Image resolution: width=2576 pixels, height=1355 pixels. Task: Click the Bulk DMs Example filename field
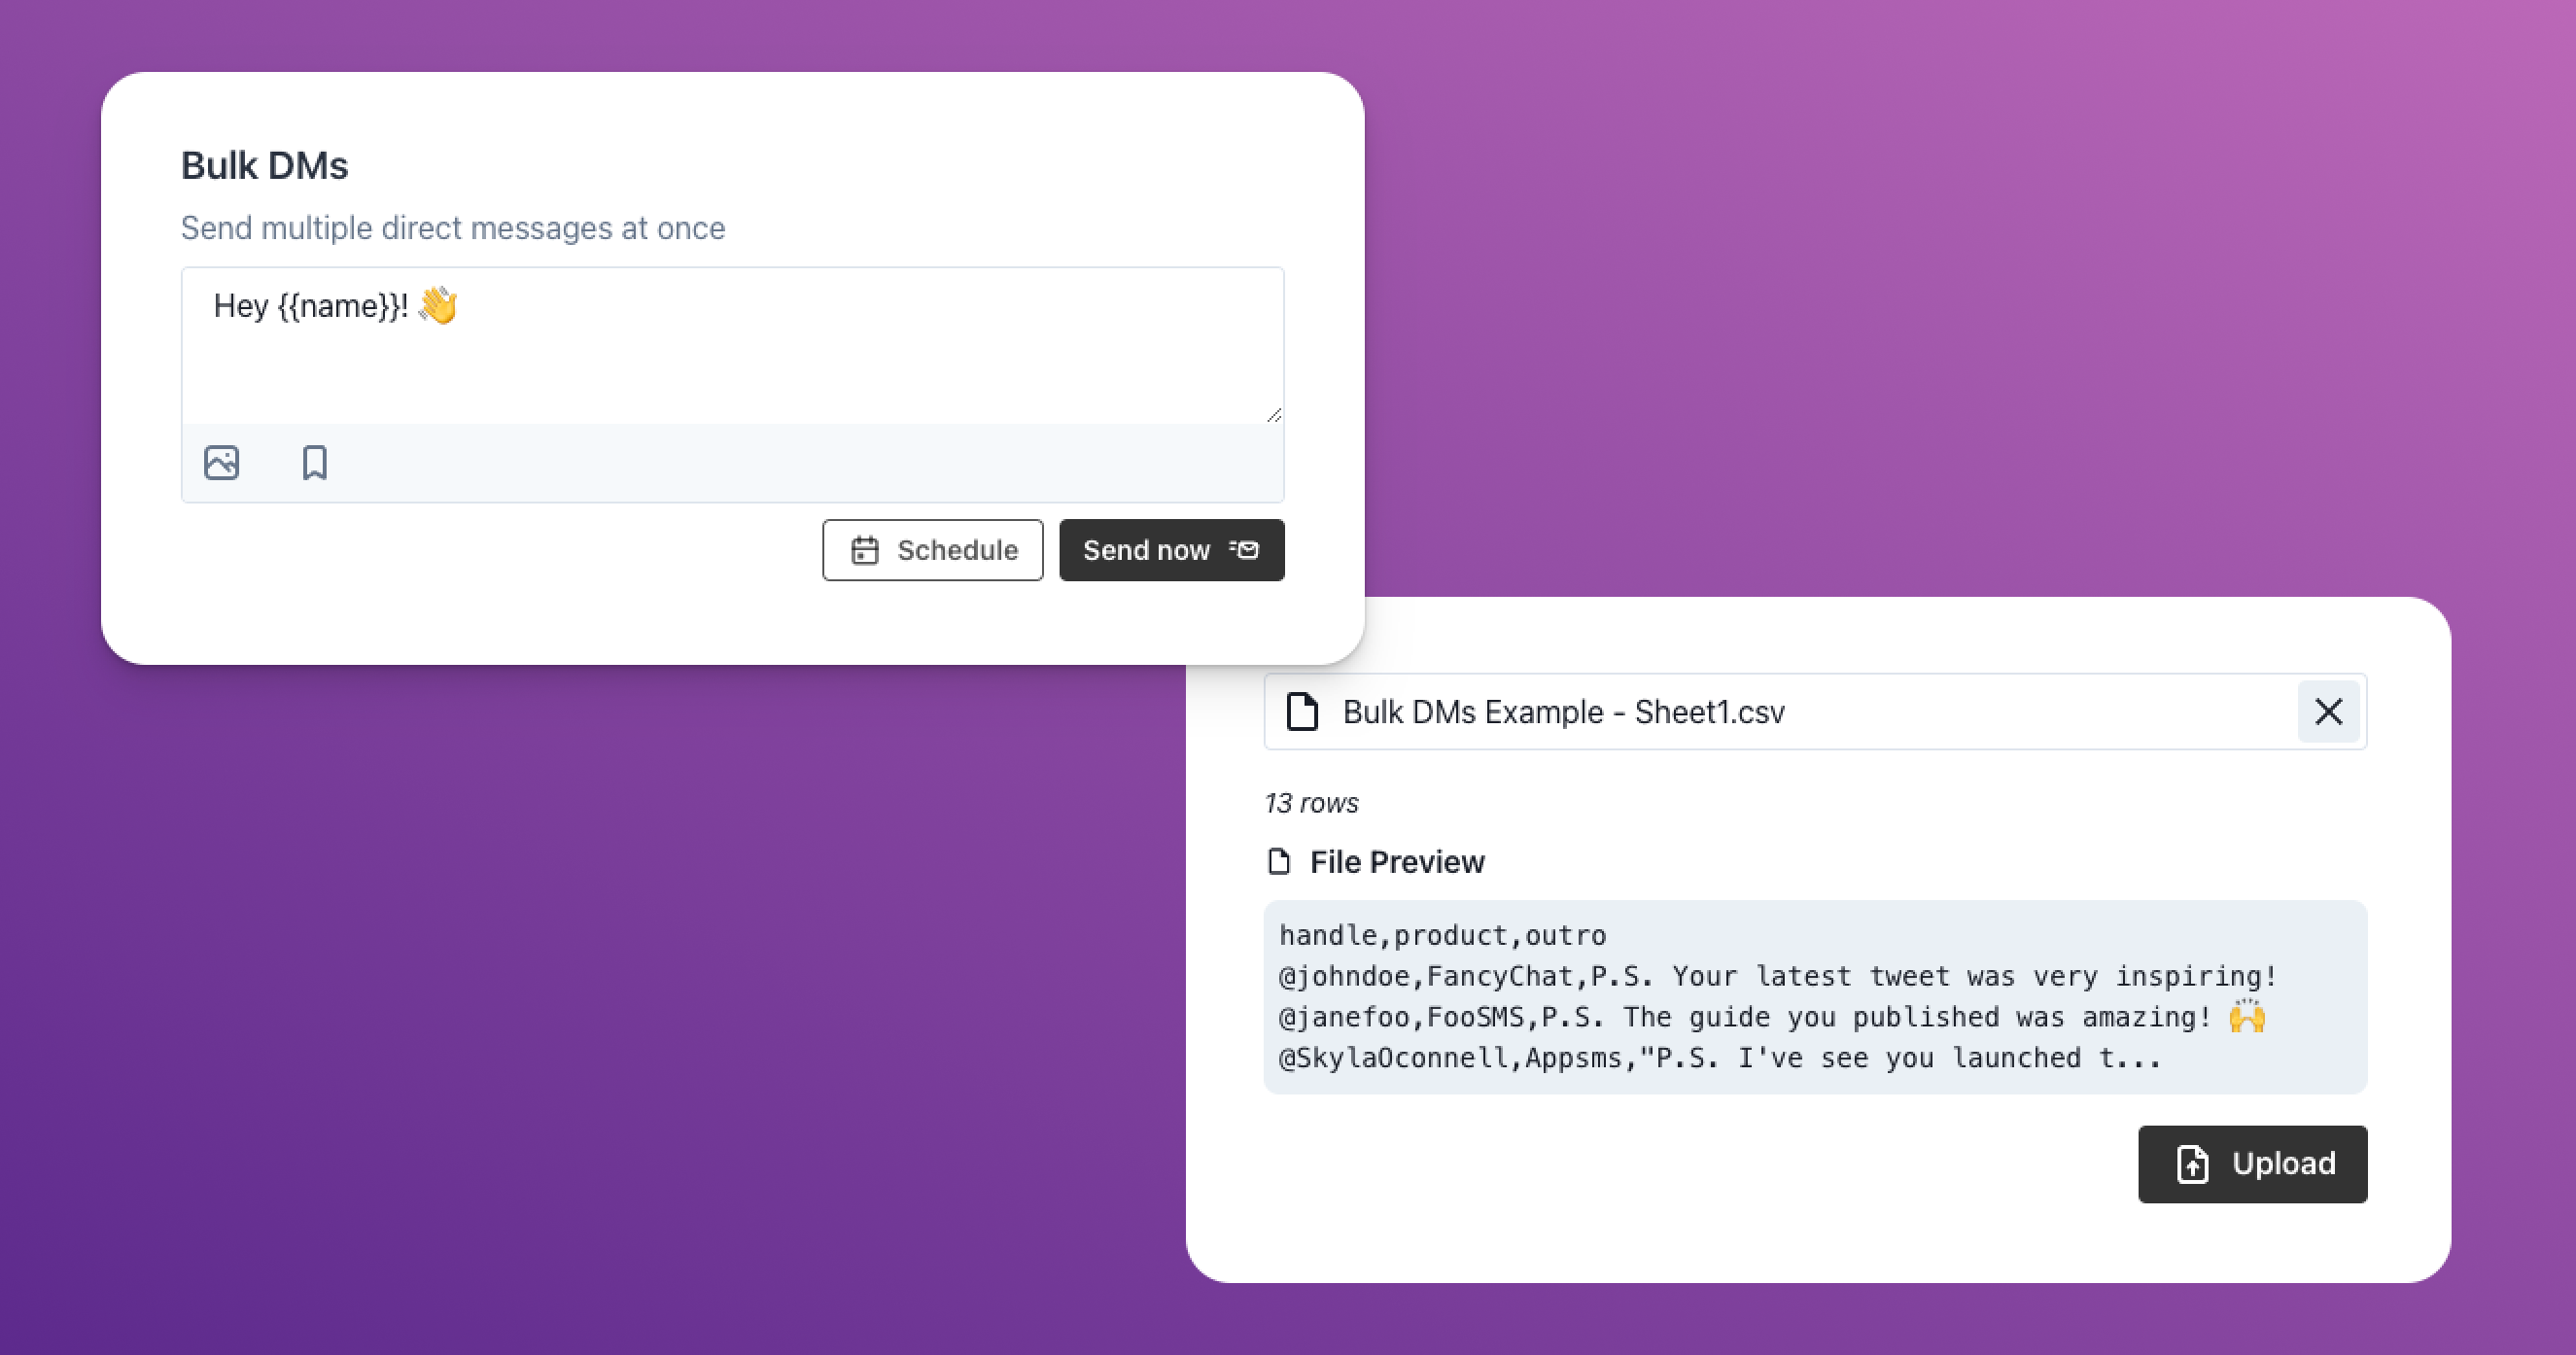[1562, 712]
